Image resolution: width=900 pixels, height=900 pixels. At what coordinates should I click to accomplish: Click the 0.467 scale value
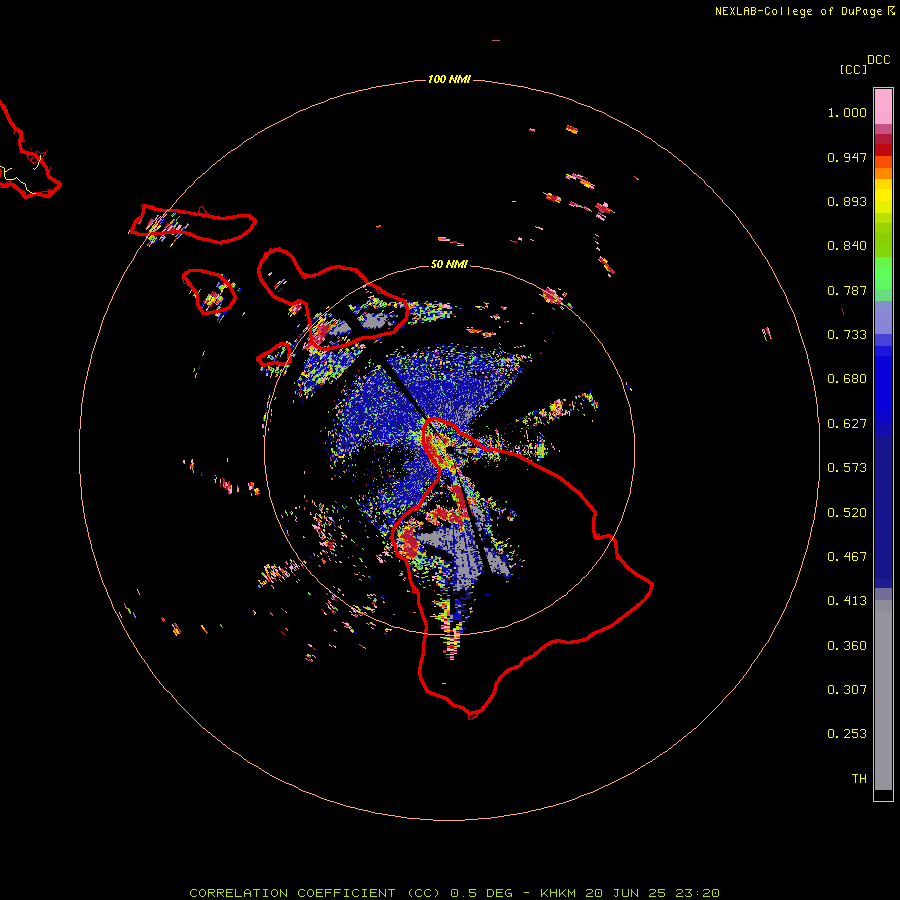pos(847,557)
